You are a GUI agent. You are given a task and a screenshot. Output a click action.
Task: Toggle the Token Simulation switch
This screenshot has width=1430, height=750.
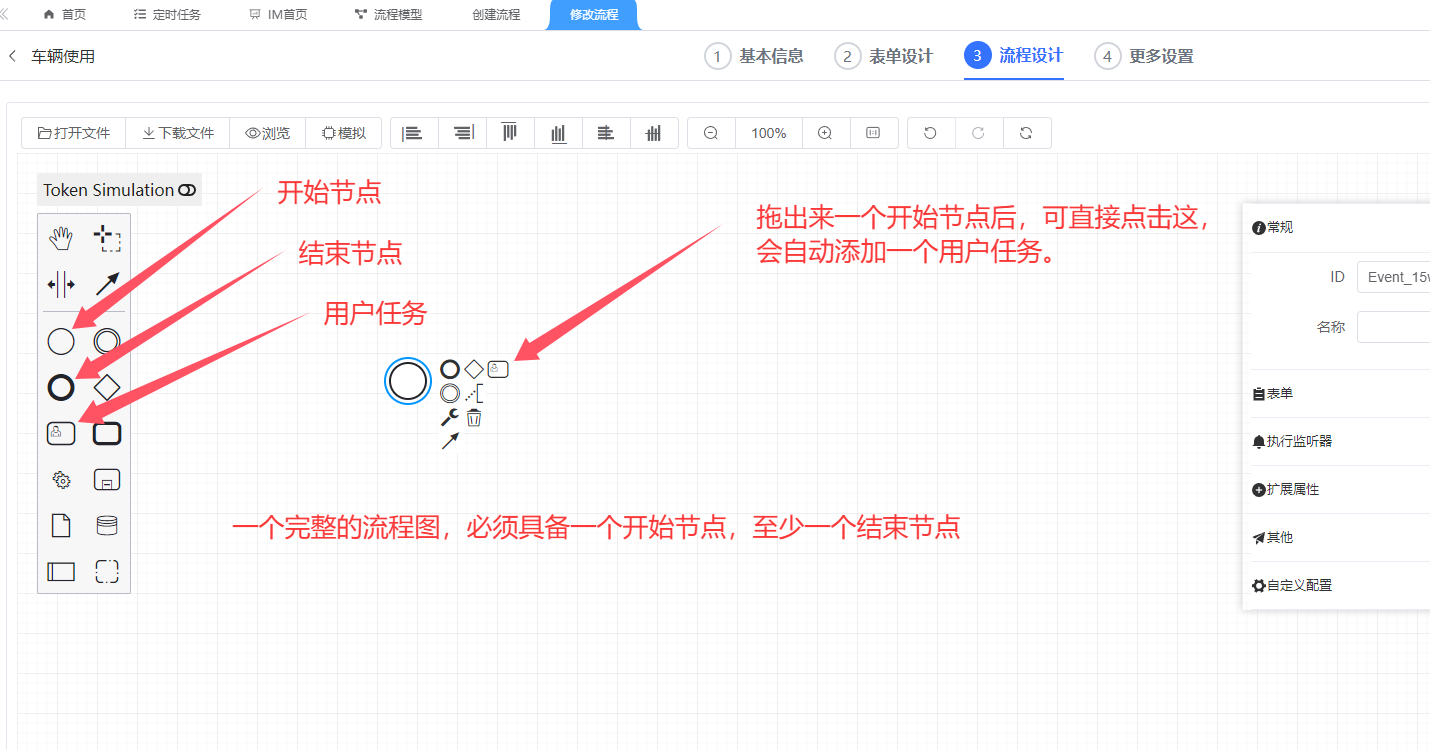click(187, 190)
